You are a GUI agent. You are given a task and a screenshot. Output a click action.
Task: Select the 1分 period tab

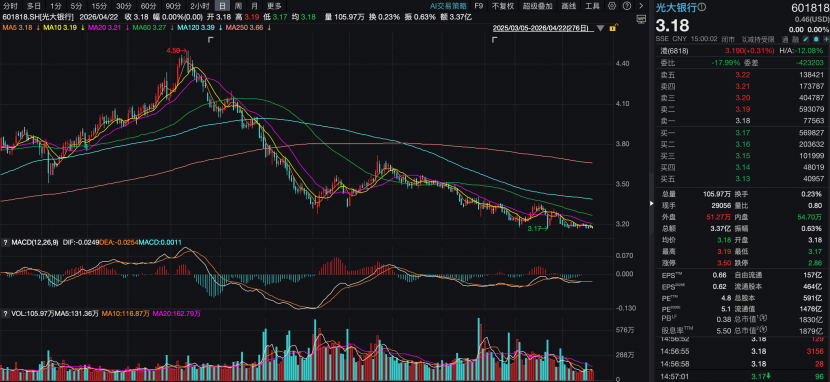point(56,6)
